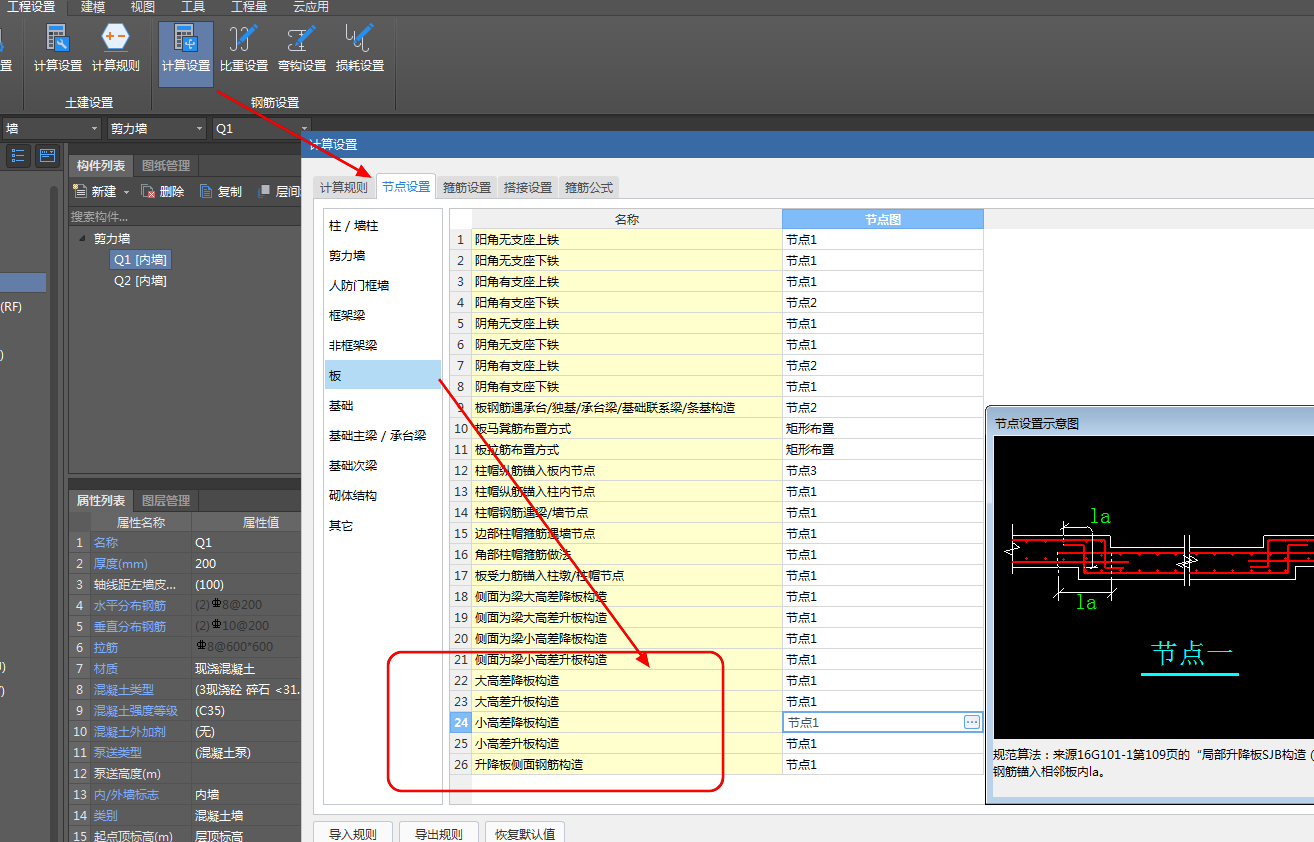Open ellipsis button in row 24 node cell
Viewport: 1314px width, 842px height.
point(972,722)
